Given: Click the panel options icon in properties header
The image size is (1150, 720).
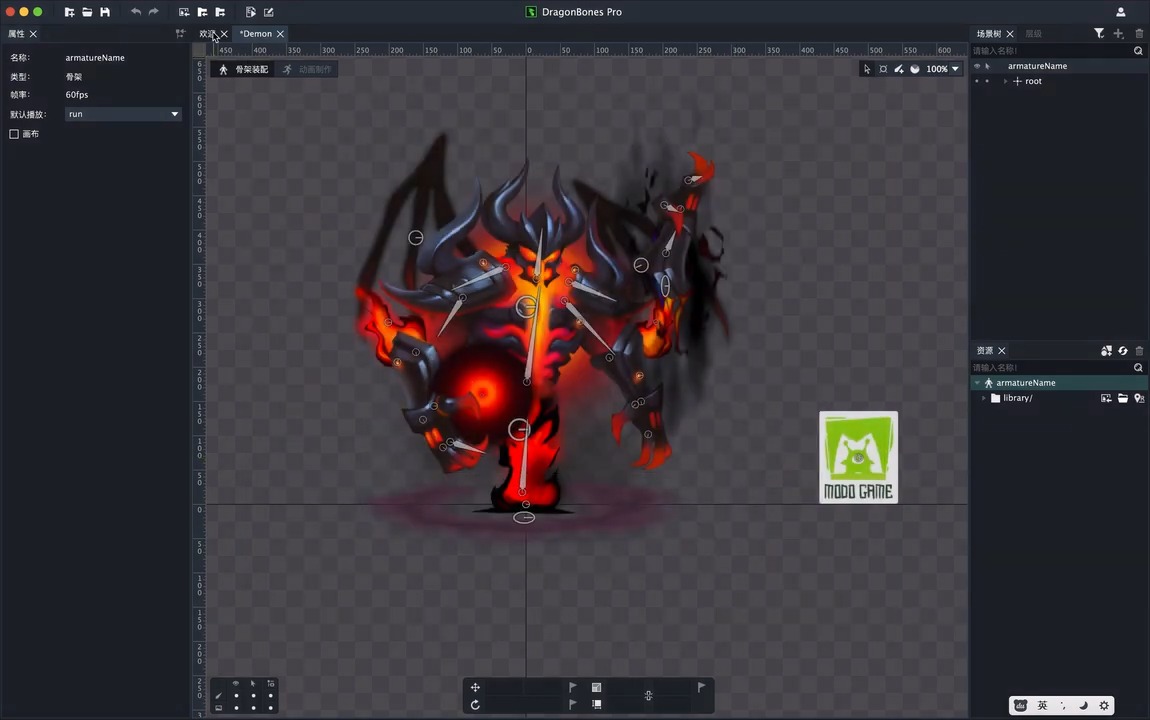Looking at the screenshot, I should [180, 34].
